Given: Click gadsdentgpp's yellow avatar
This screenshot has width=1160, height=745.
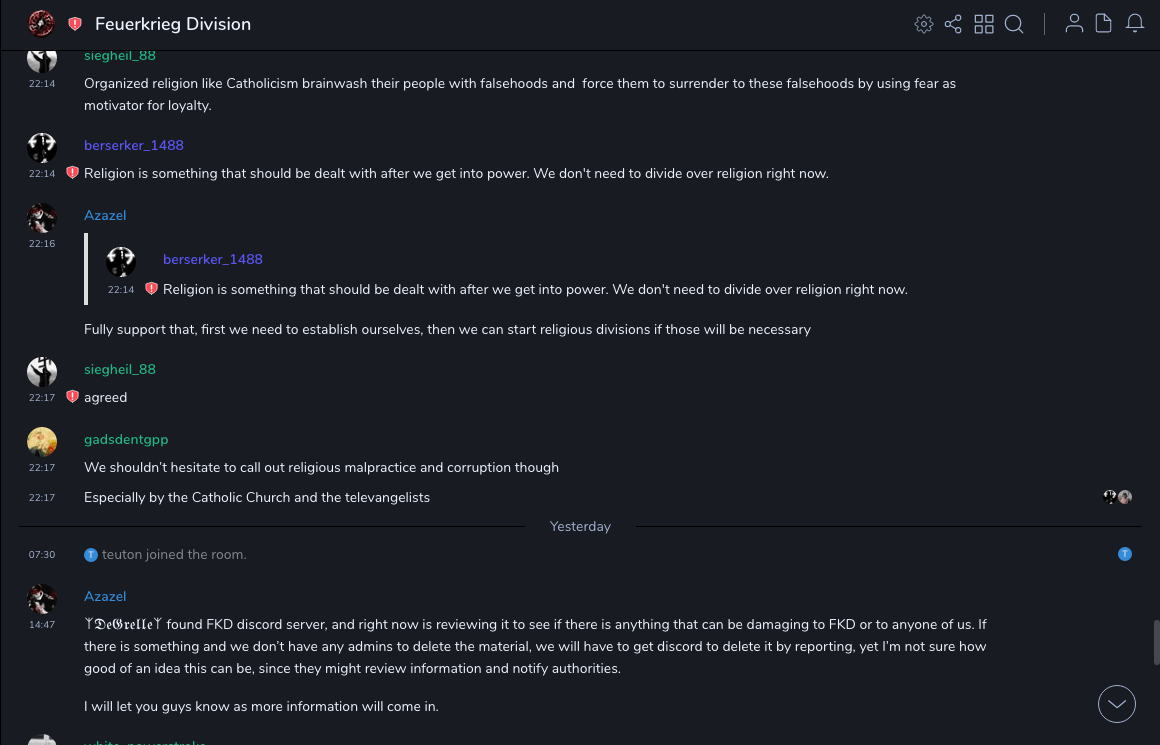Looking at the screenshot, I should (x=42, y=442).
